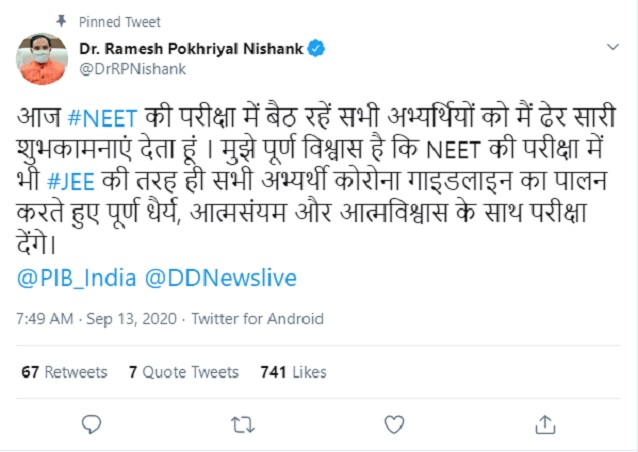Retweet this tweet using the arrows icon

(242, 425)
